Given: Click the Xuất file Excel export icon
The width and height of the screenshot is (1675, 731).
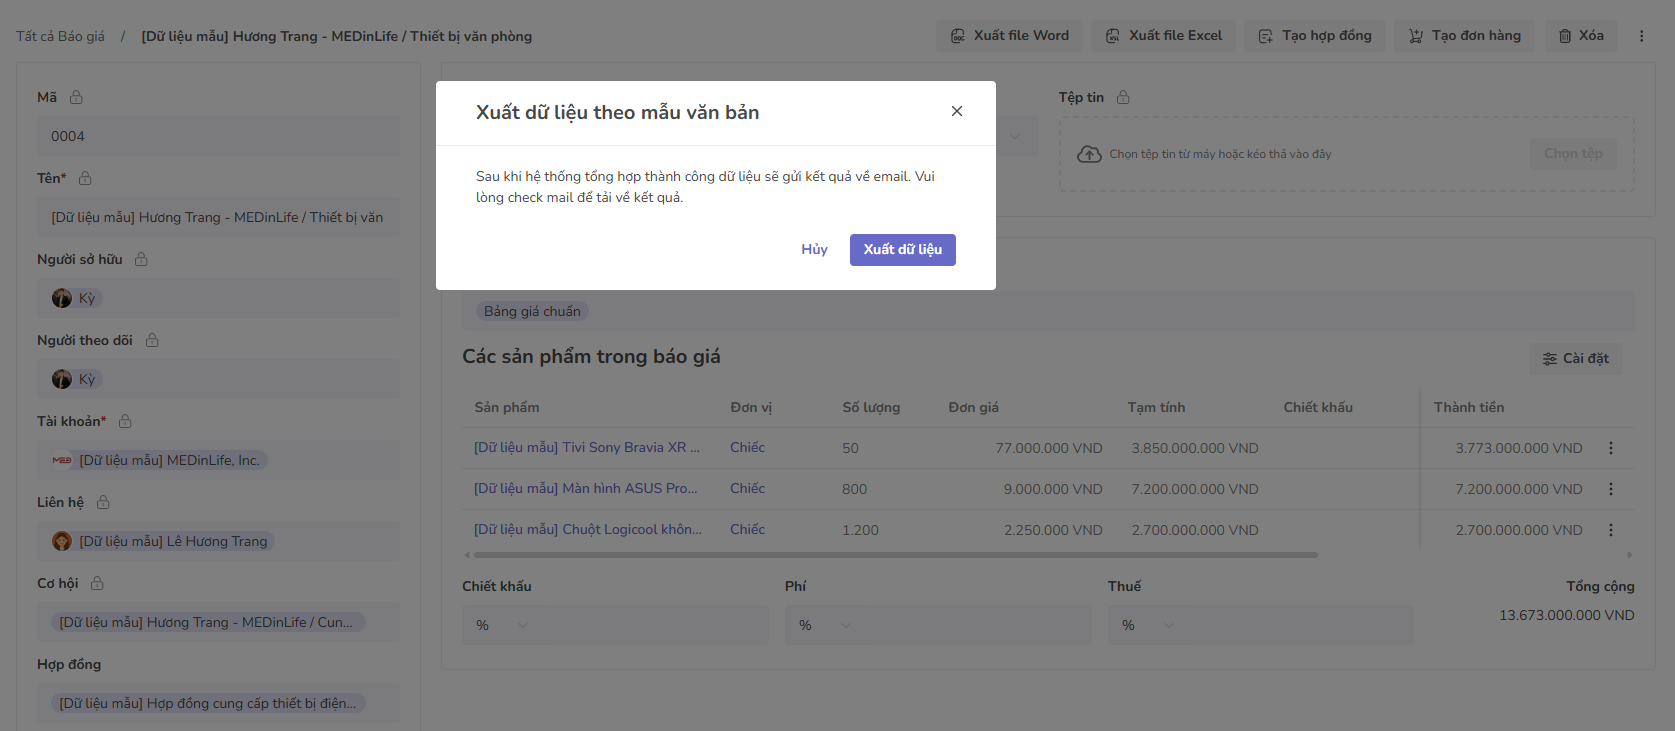Looking at the screenshot, I should point(1112,36).
